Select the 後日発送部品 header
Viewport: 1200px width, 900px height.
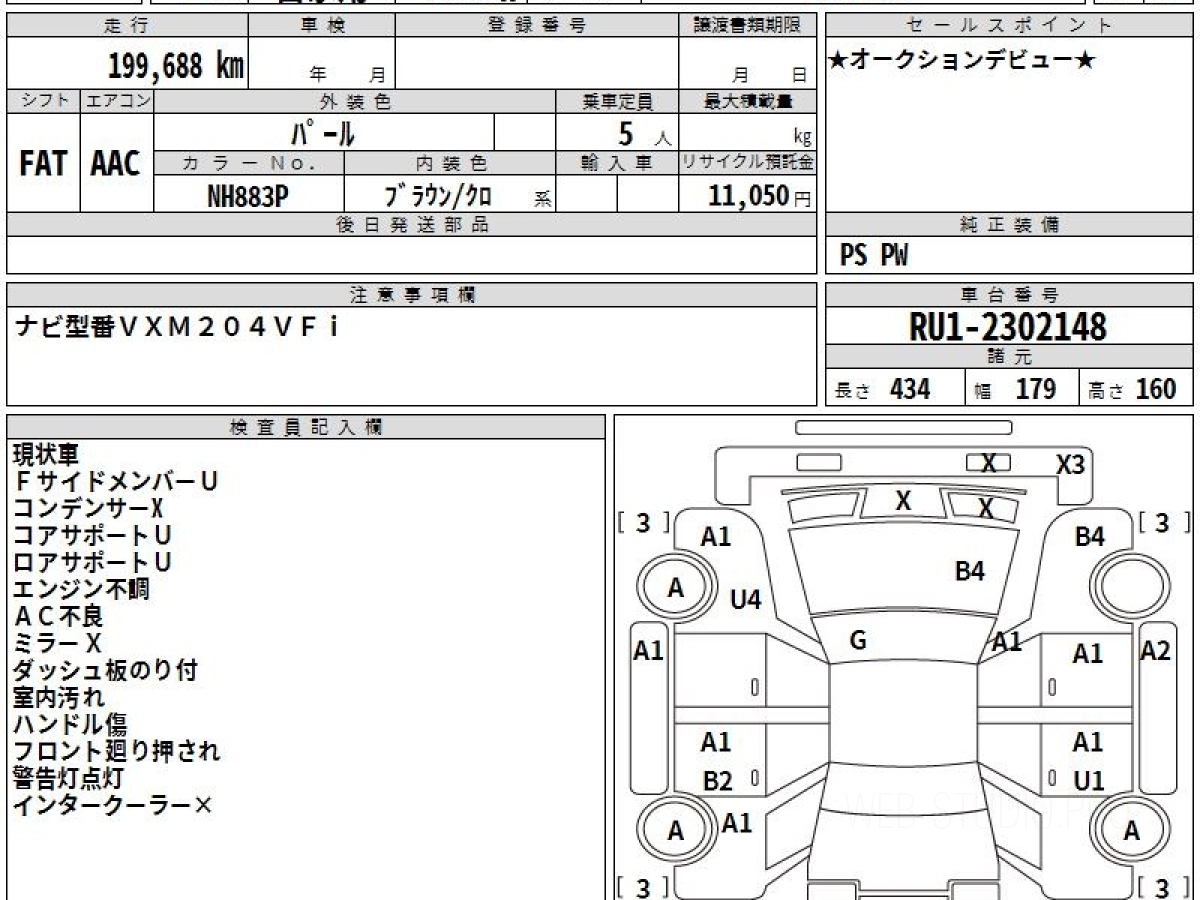[x=412, y=225]
